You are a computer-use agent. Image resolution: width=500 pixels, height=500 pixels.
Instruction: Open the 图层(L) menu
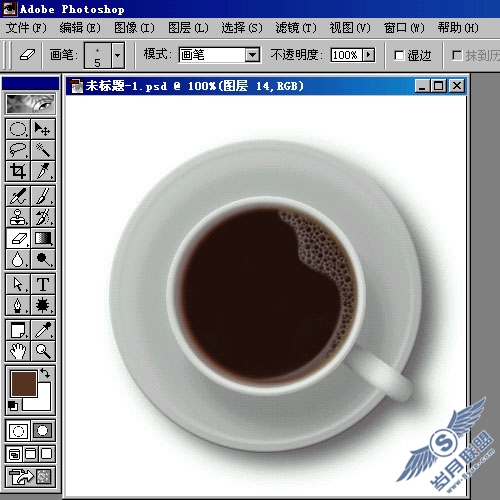[x=188, y=28]
